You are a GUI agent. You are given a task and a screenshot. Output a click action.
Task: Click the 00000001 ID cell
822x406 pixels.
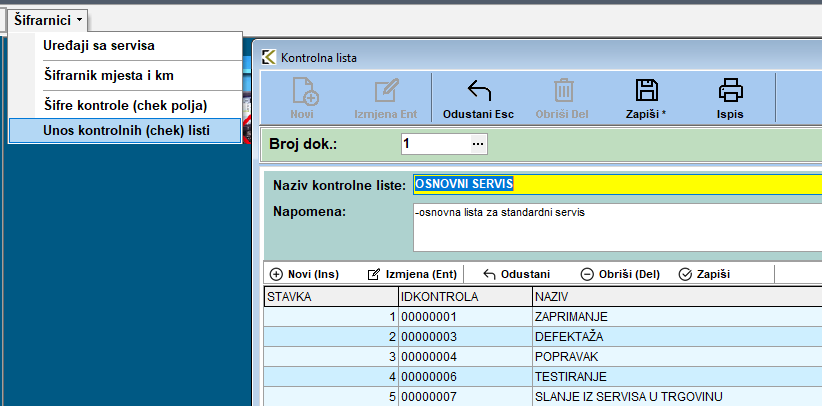(x=465, y=317)
